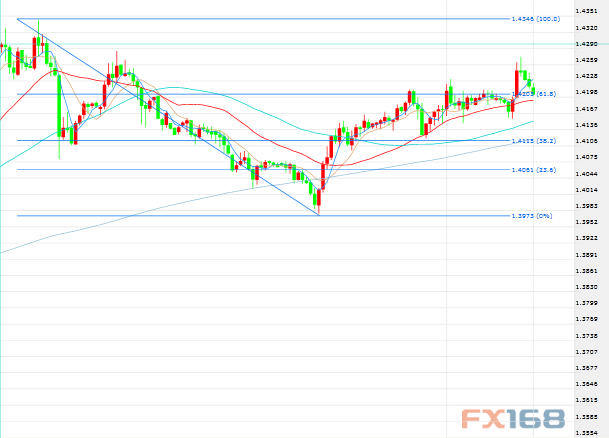The height and width of the screenshot is (438, 609).
Task: Click the 1.4167 price axis label
Action: (x=586, y=109)
